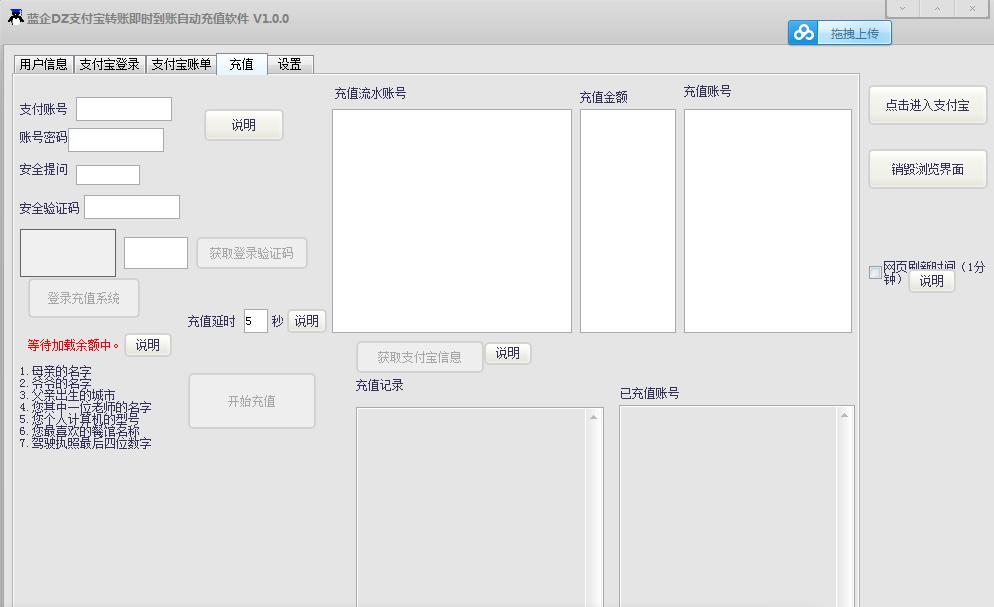
Task: Switch to the 用户信息 tab
Action: click(x=43, y=64)
